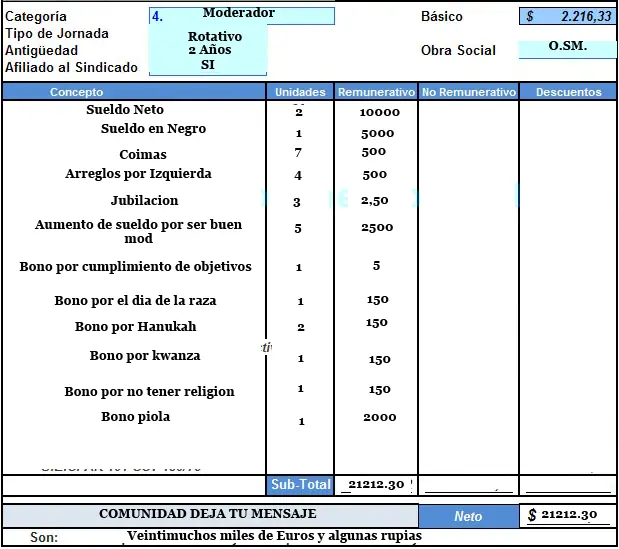
Task: Select the 'Concepto' column header
Action: point(134,92)
